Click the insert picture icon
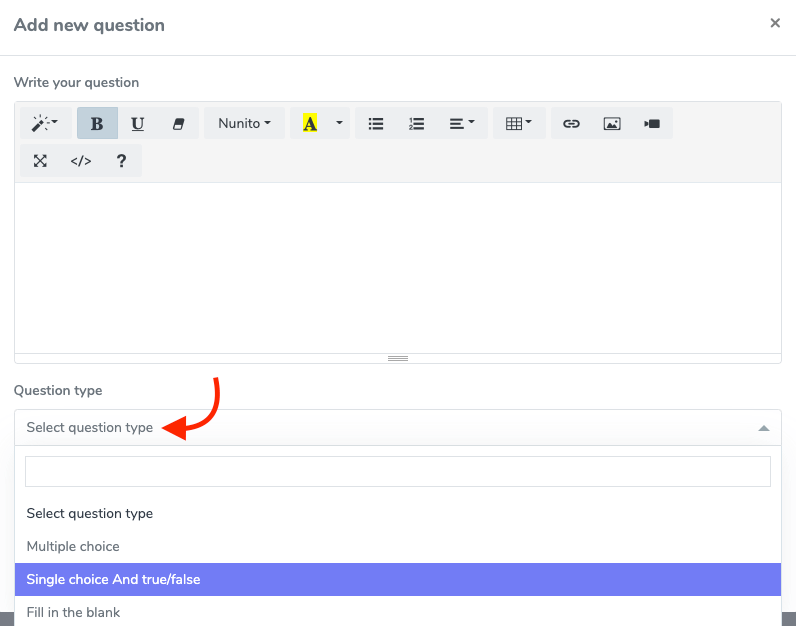Image resolution: width=796 pixels, height=626 pixels. click(x=612, y=124)
